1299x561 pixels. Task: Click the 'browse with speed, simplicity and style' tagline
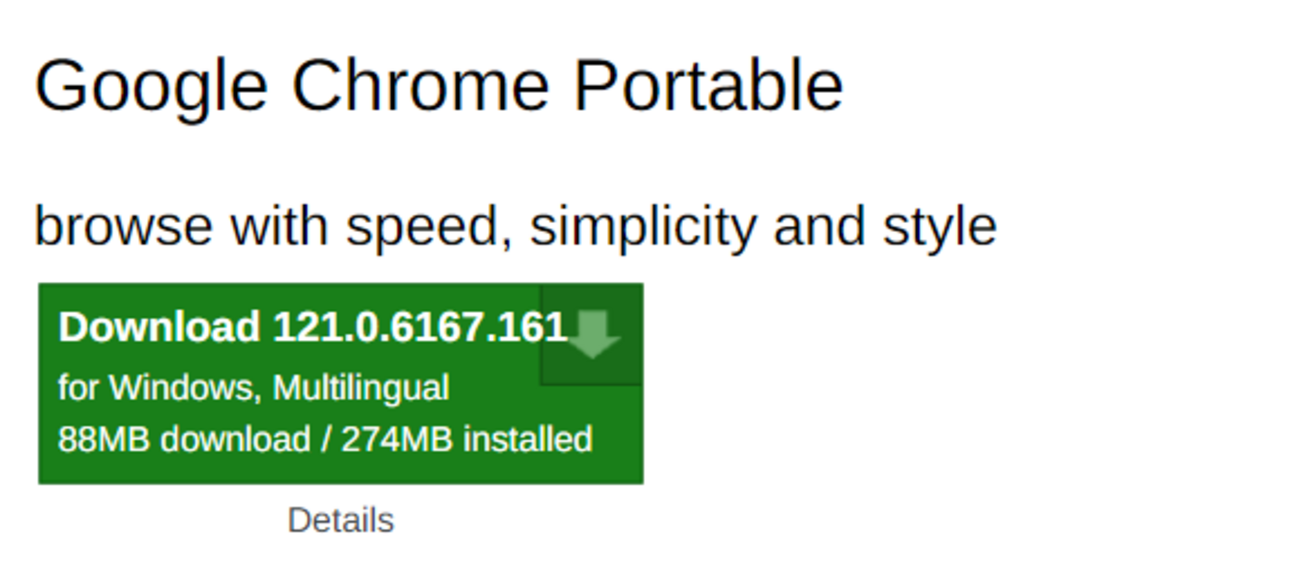coord(515,226)
